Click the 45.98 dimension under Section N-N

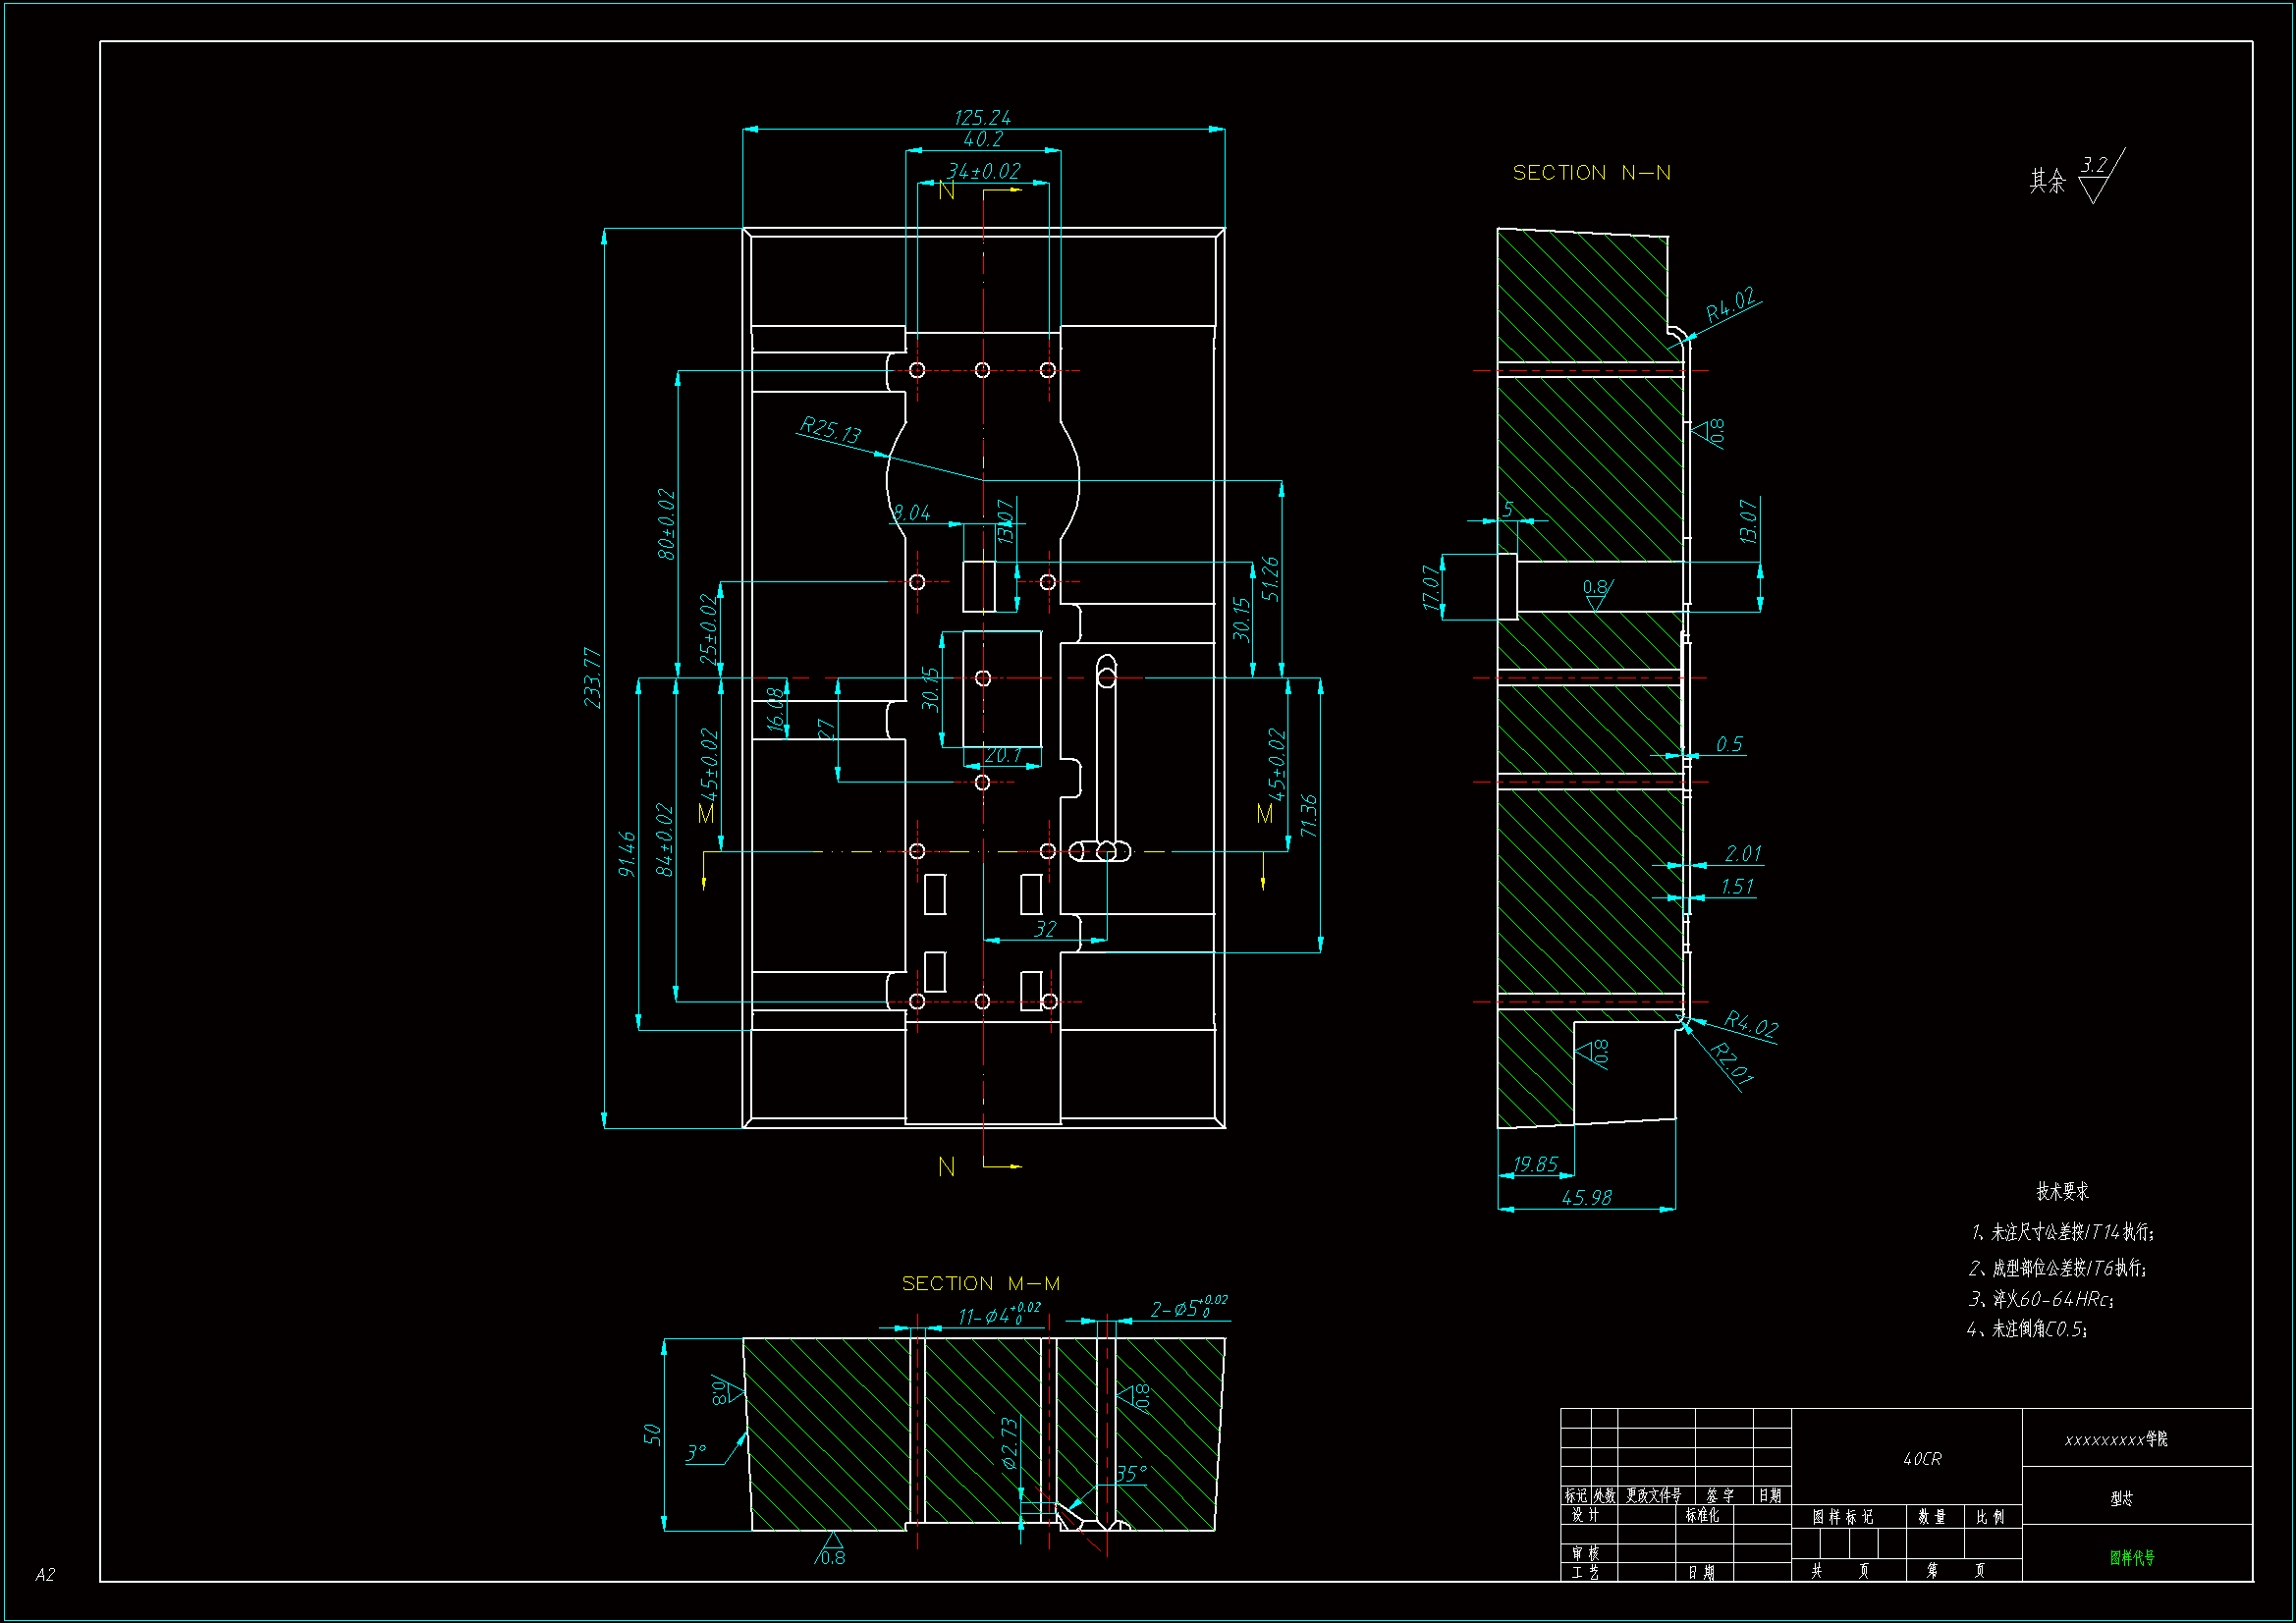pyautogui.click(x=1586, y=1197)
